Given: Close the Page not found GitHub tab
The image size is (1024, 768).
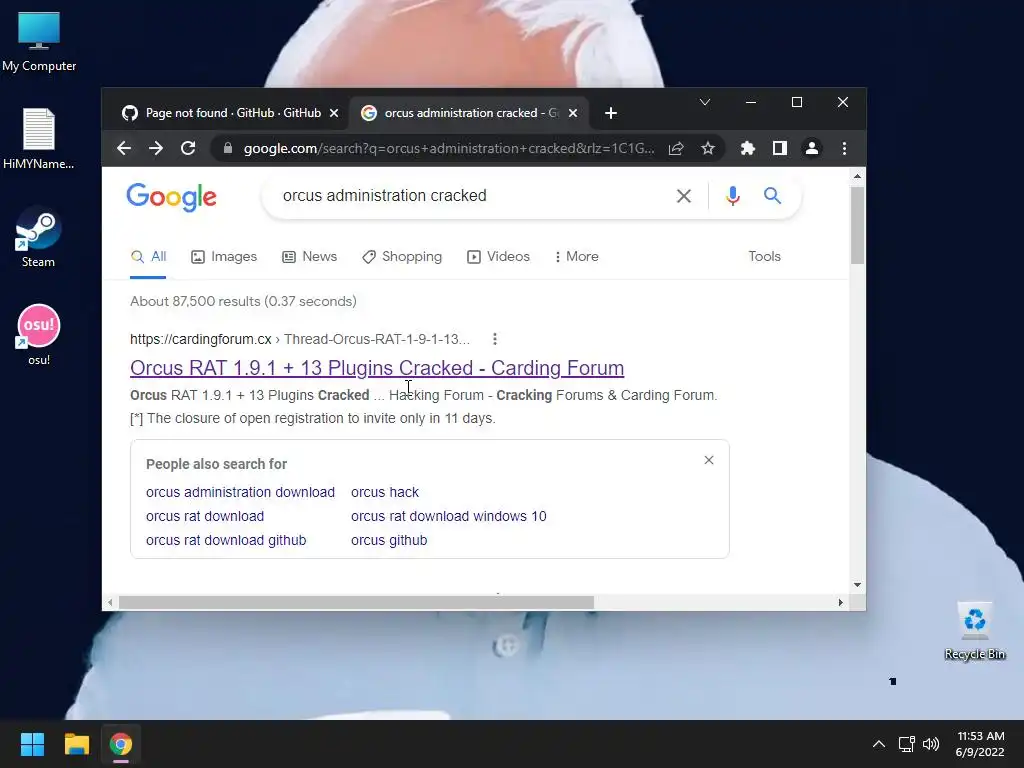Looking at the screenshot, I should (x=334, y=113).
